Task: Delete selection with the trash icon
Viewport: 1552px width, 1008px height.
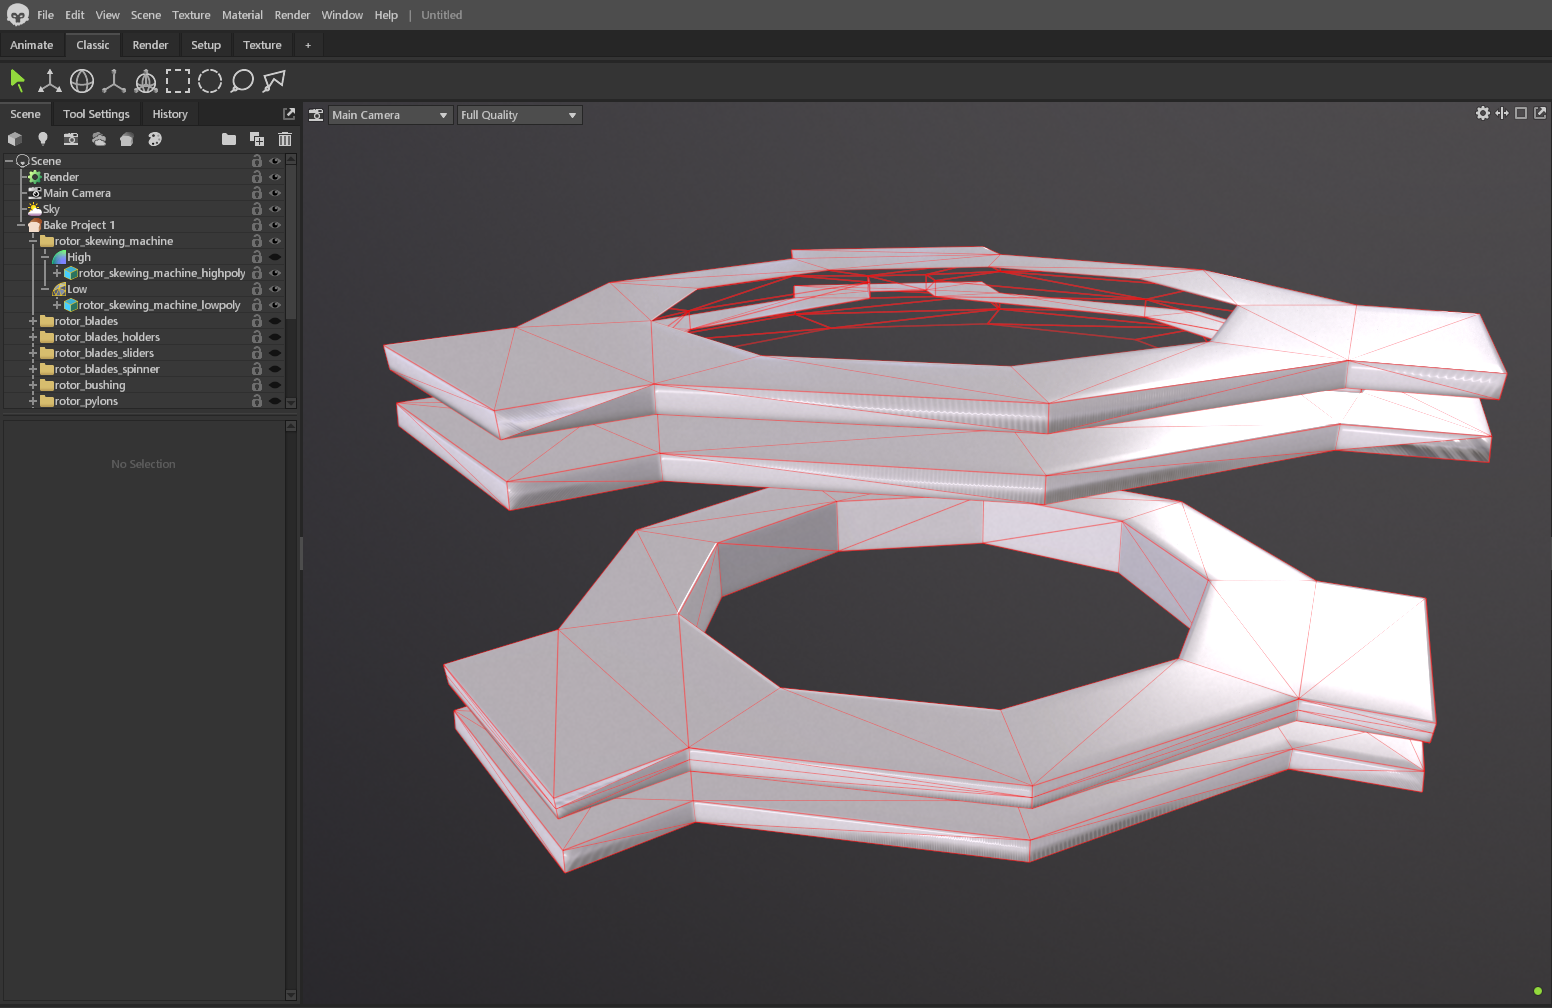Action: coord(285,139)
